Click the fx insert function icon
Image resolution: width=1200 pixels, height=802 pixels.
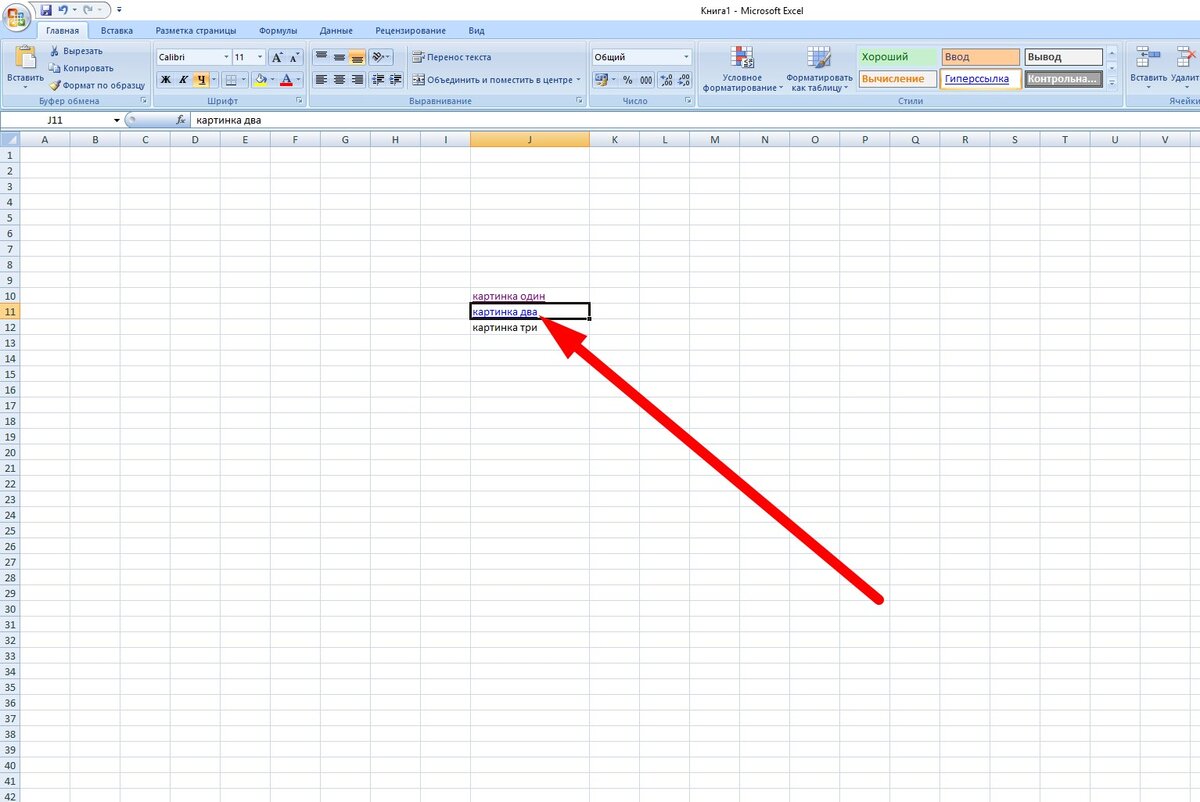point(181,120)
